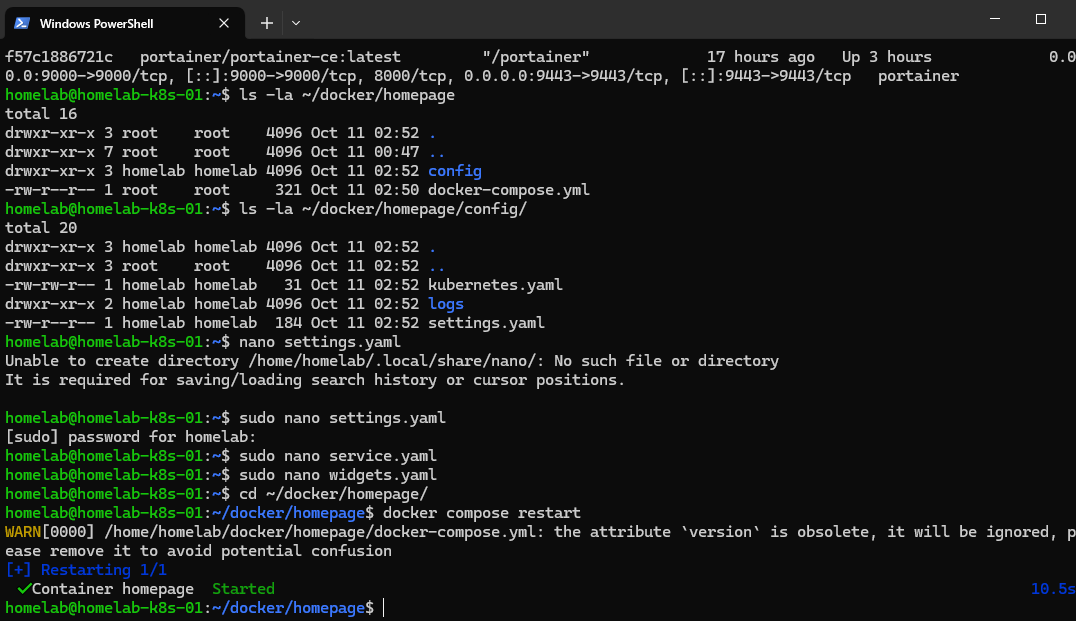Click the kubernetes.yaml file name
Screen dimensions: 1076x621
(495, 285)
